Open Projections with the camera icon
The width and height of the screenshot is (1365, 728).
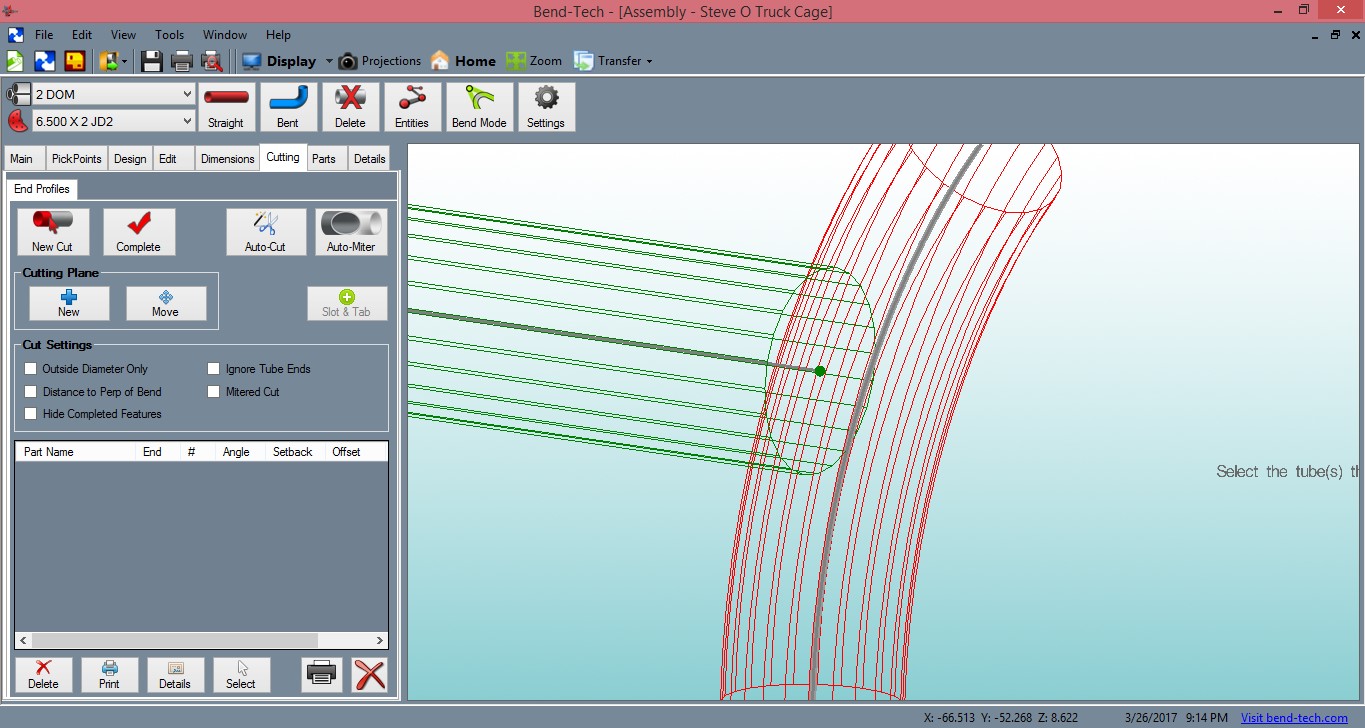click(x=379, y=61)
